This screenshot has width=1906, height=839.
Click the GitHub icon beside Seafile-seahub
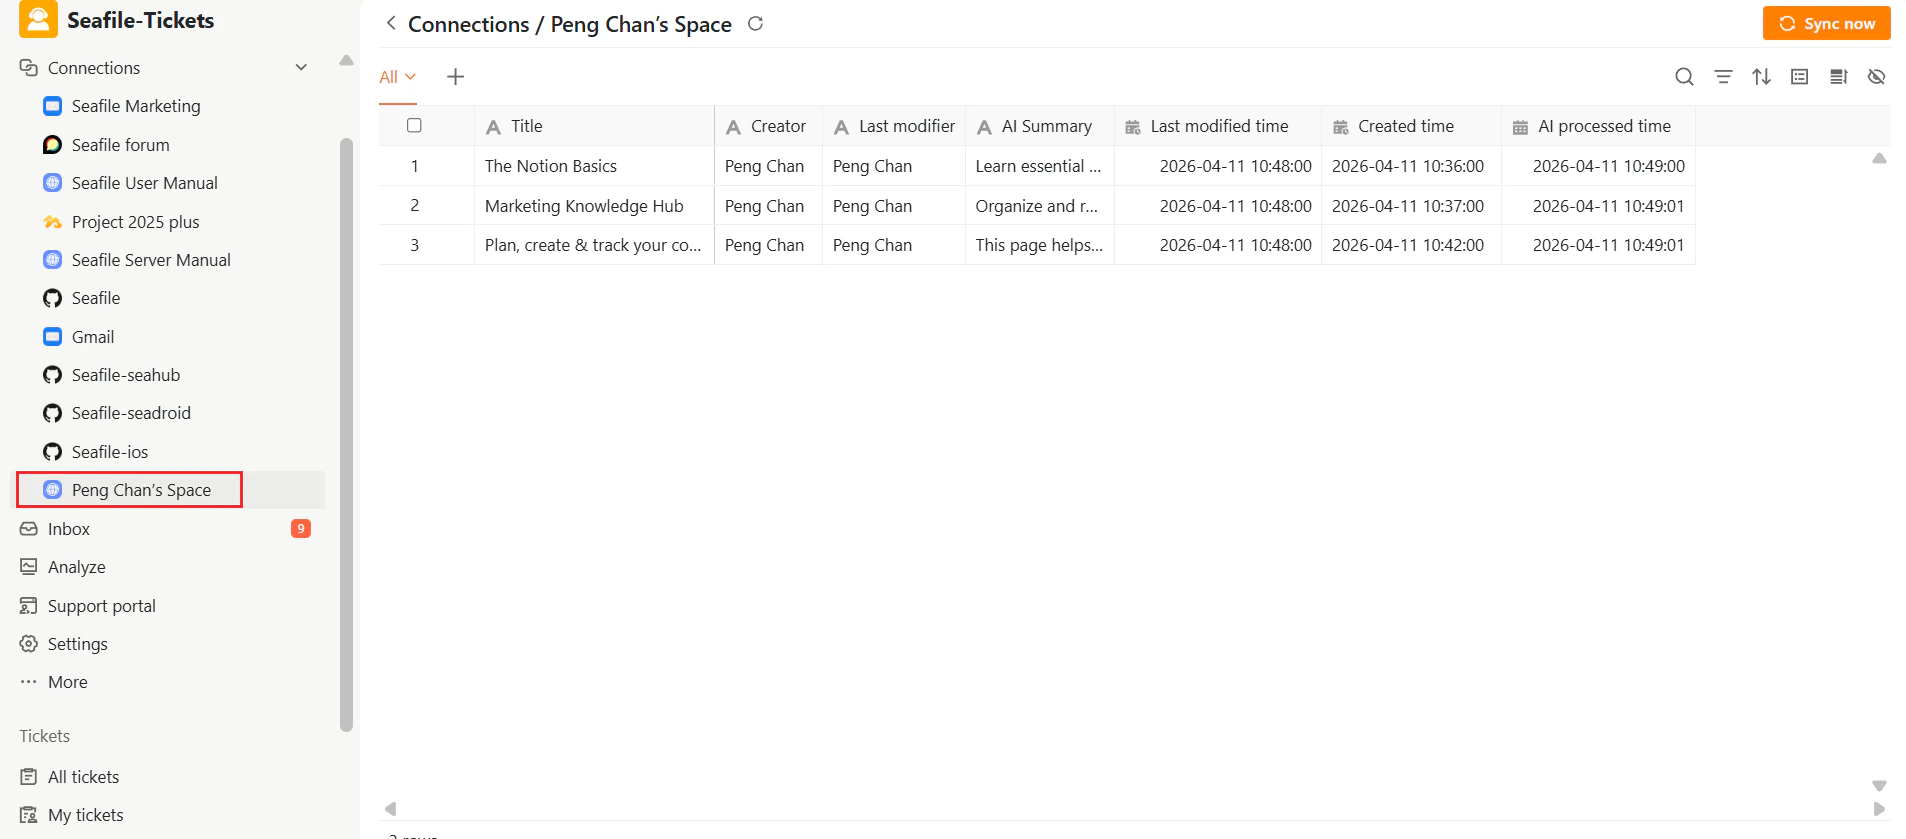pyautogui.click(x=53, y=375)
